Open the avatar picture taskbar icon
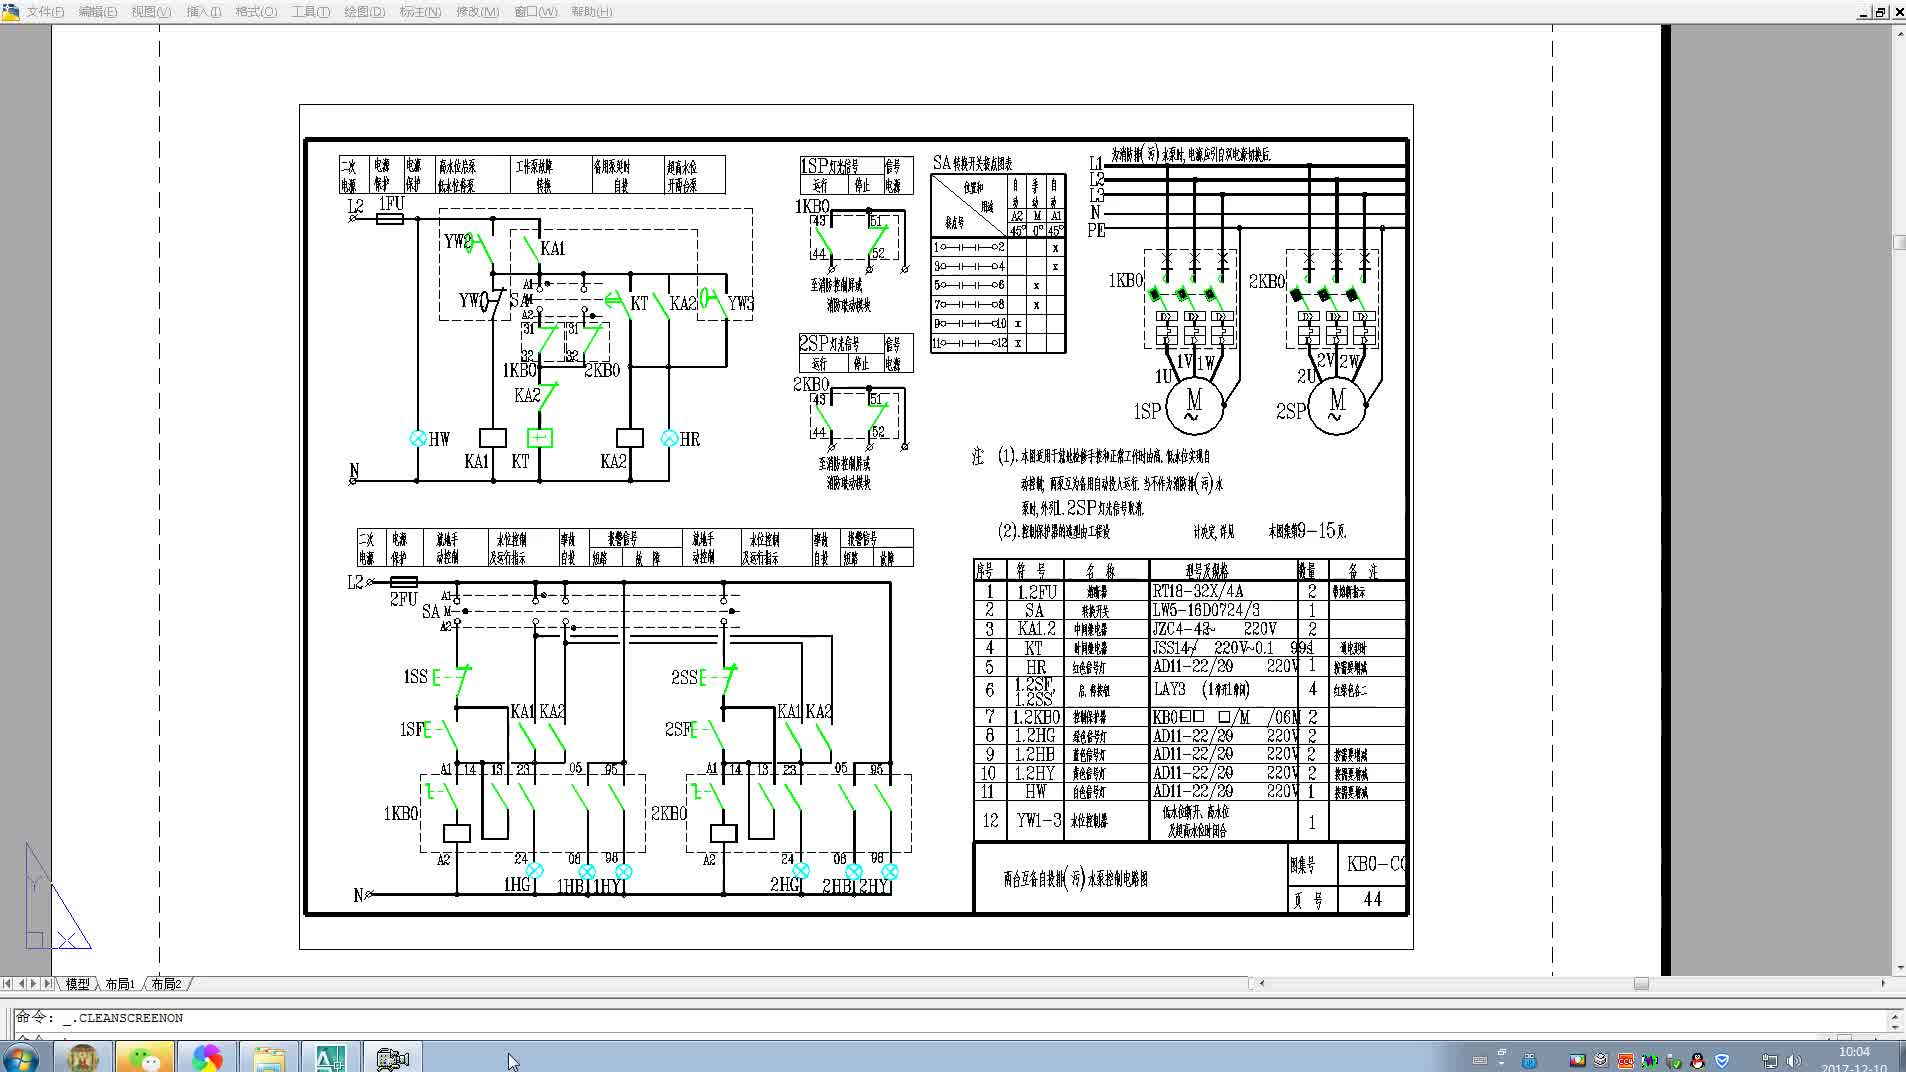This screenshot has width=1906, height=1072. point(83,1058)
